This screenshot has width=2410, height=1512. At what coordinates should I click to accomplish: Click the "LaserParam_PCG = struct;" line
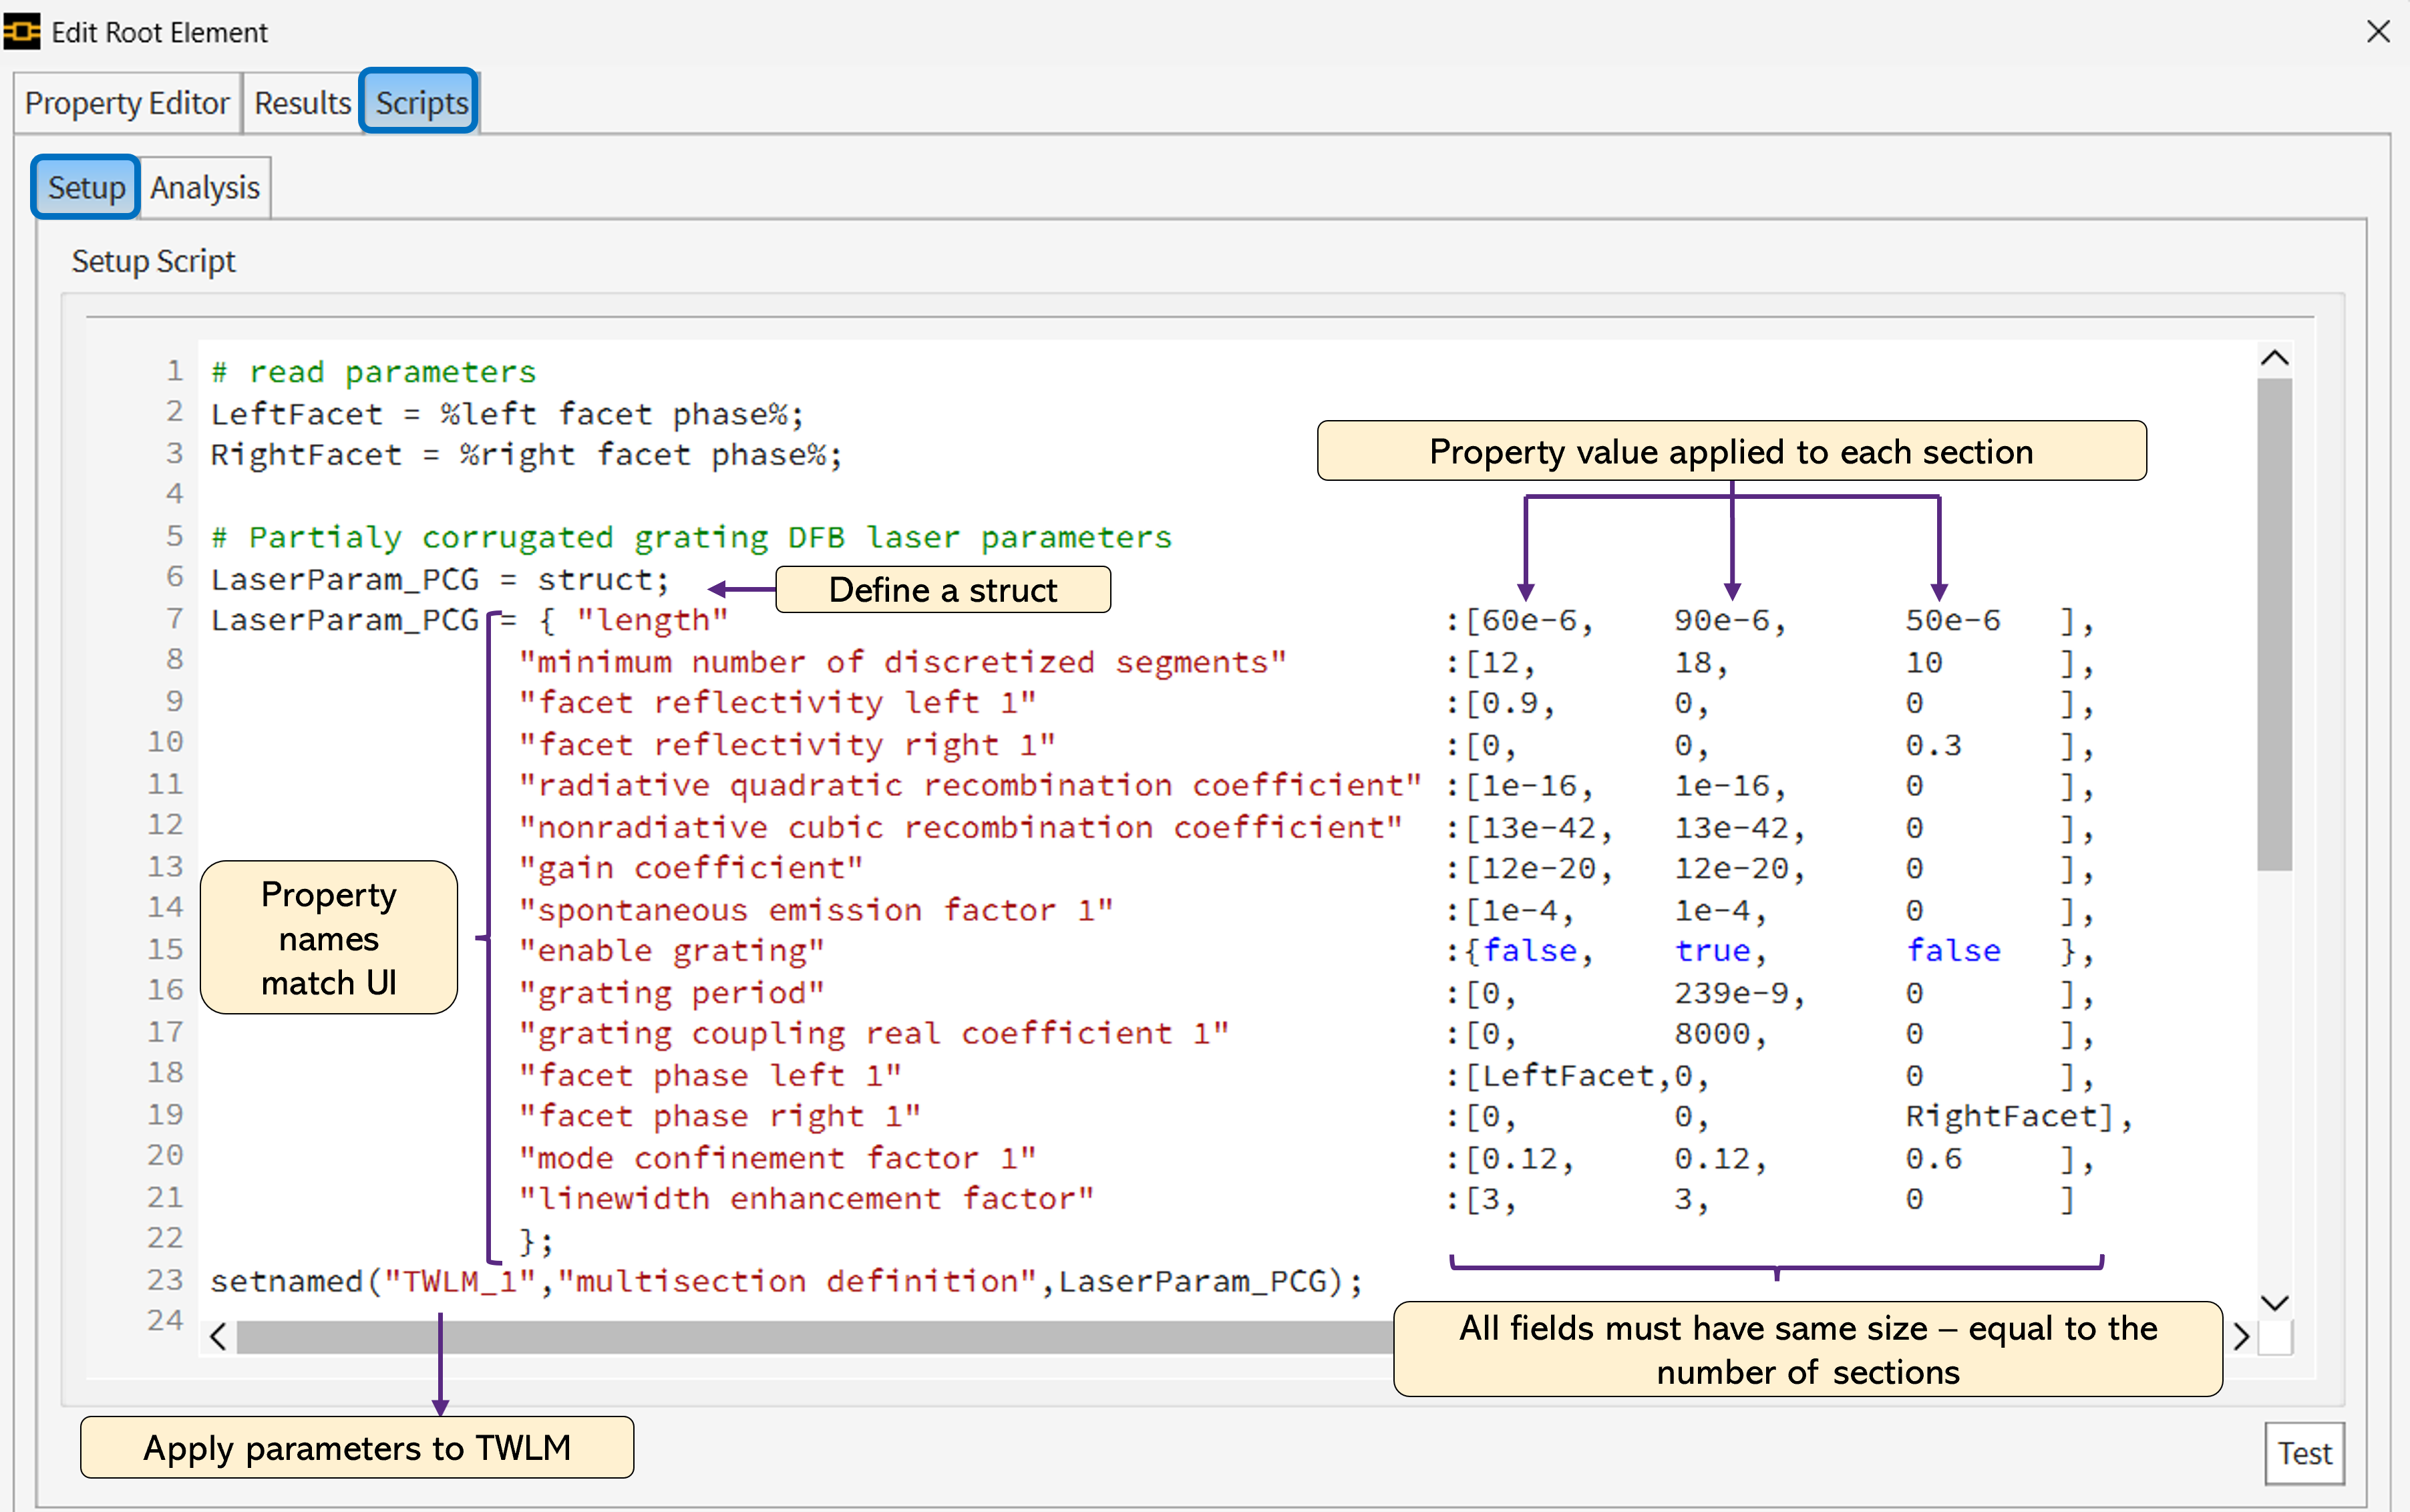point(440,579)
